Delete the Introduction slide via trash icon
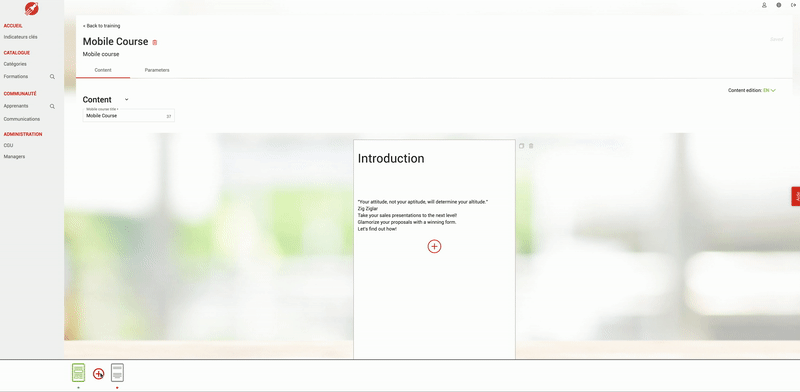Screen dimensions: 800x392 [x=531, y=146]
